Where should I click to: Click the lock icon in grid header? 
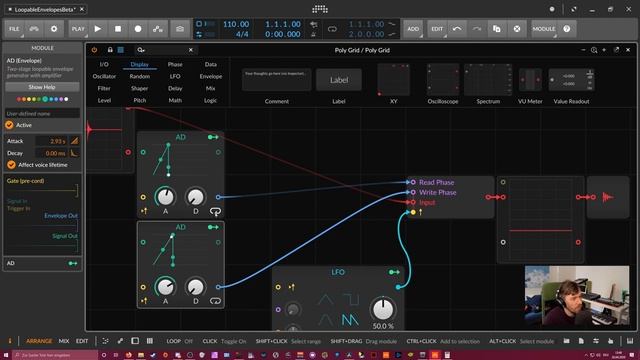pos(110,50)
